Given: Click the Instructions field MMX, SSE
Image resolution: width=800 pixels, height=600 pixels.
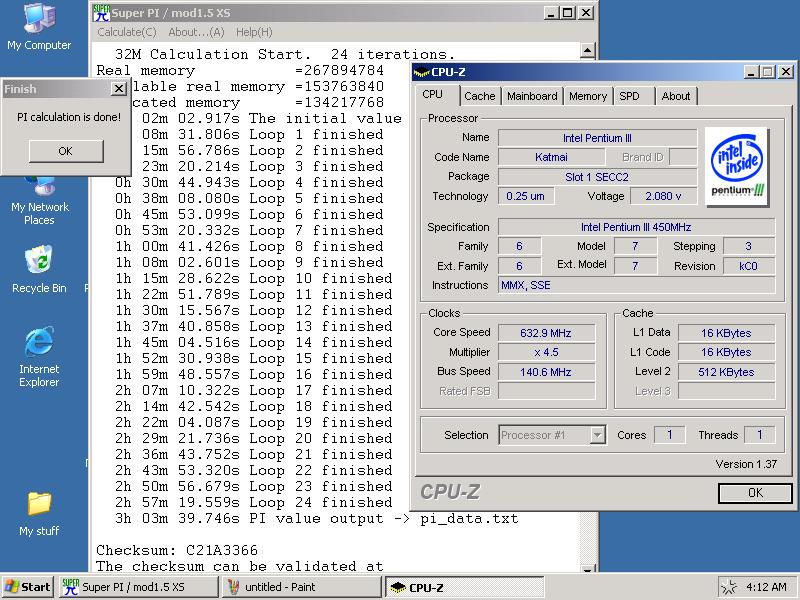Looking at the screenshot, I should click(636, 285).
